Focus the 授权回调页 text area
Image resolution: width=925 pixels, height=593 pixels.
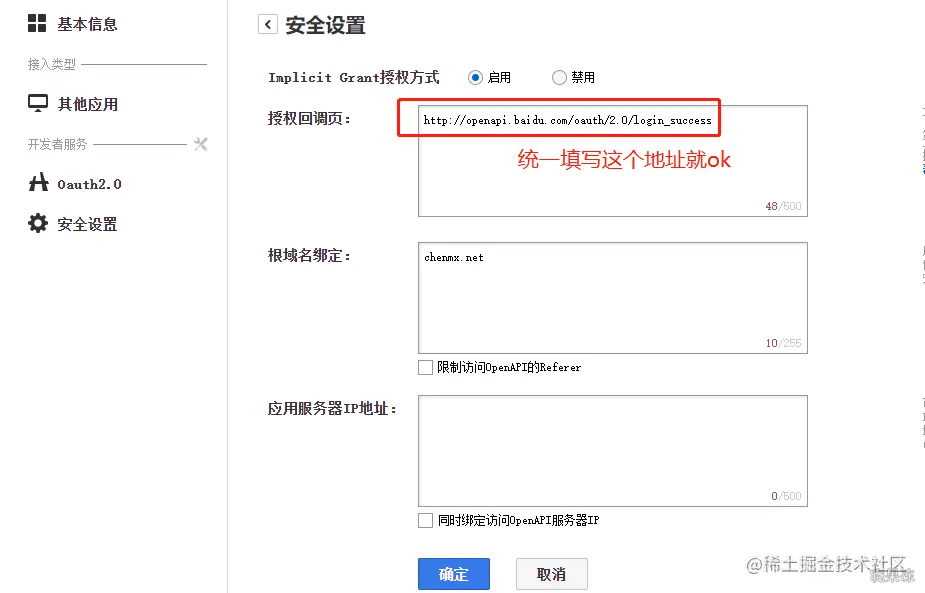[613, 161]
